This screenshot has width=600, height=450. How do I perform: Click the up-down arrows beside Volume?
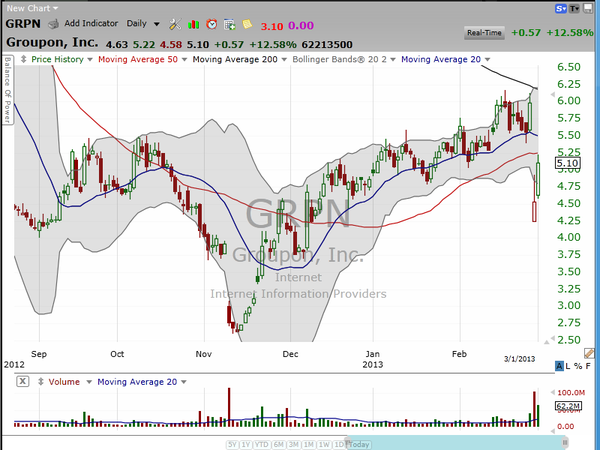click(x=41, y=382)
